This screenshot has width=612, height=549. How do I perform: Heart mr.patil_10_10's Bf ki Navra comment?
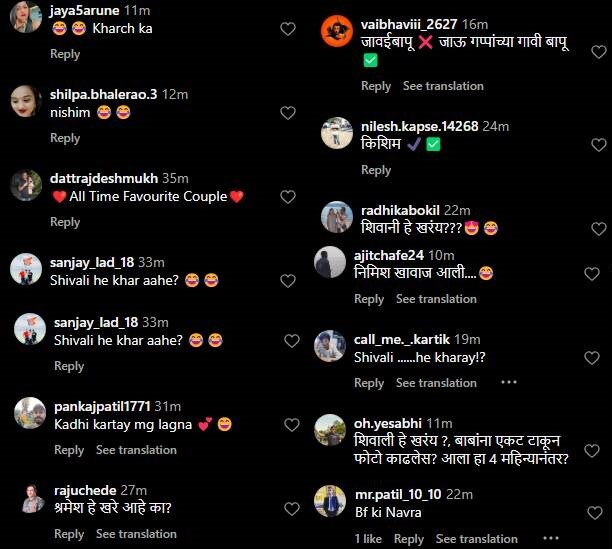point(595,513)
